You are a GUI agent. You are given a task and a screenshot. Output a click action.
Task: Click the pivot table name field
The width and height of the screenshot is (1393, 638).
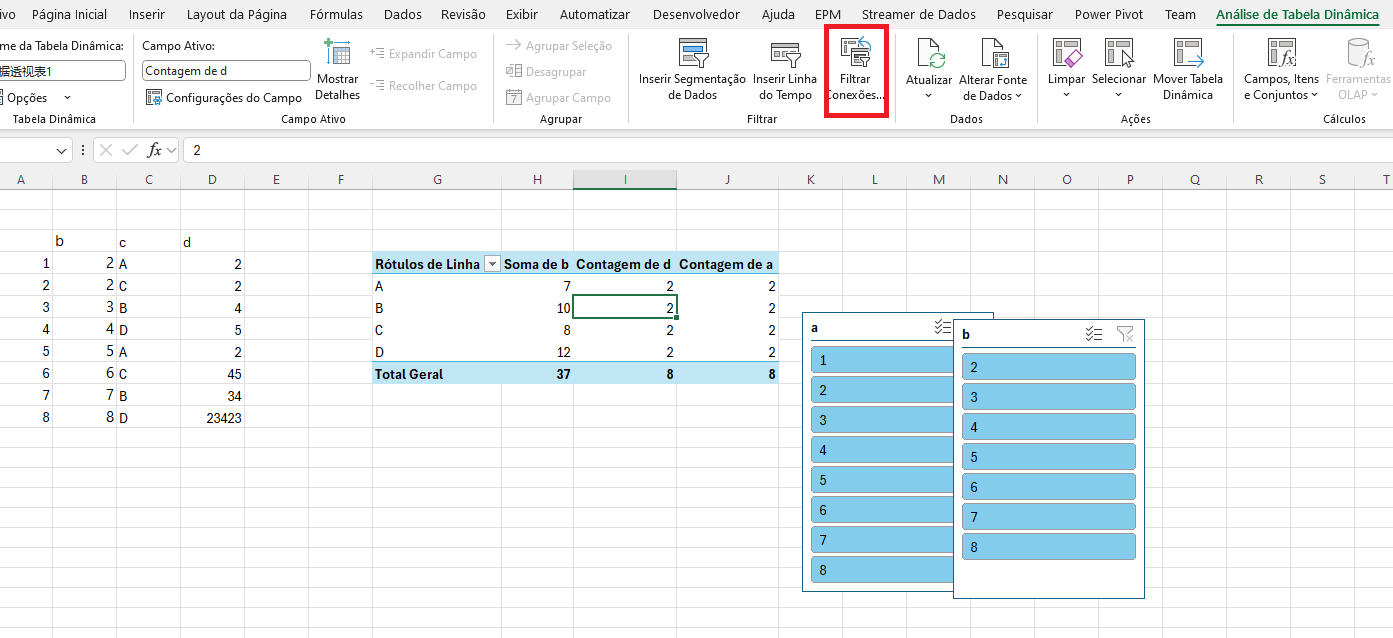tap(62, 71)
